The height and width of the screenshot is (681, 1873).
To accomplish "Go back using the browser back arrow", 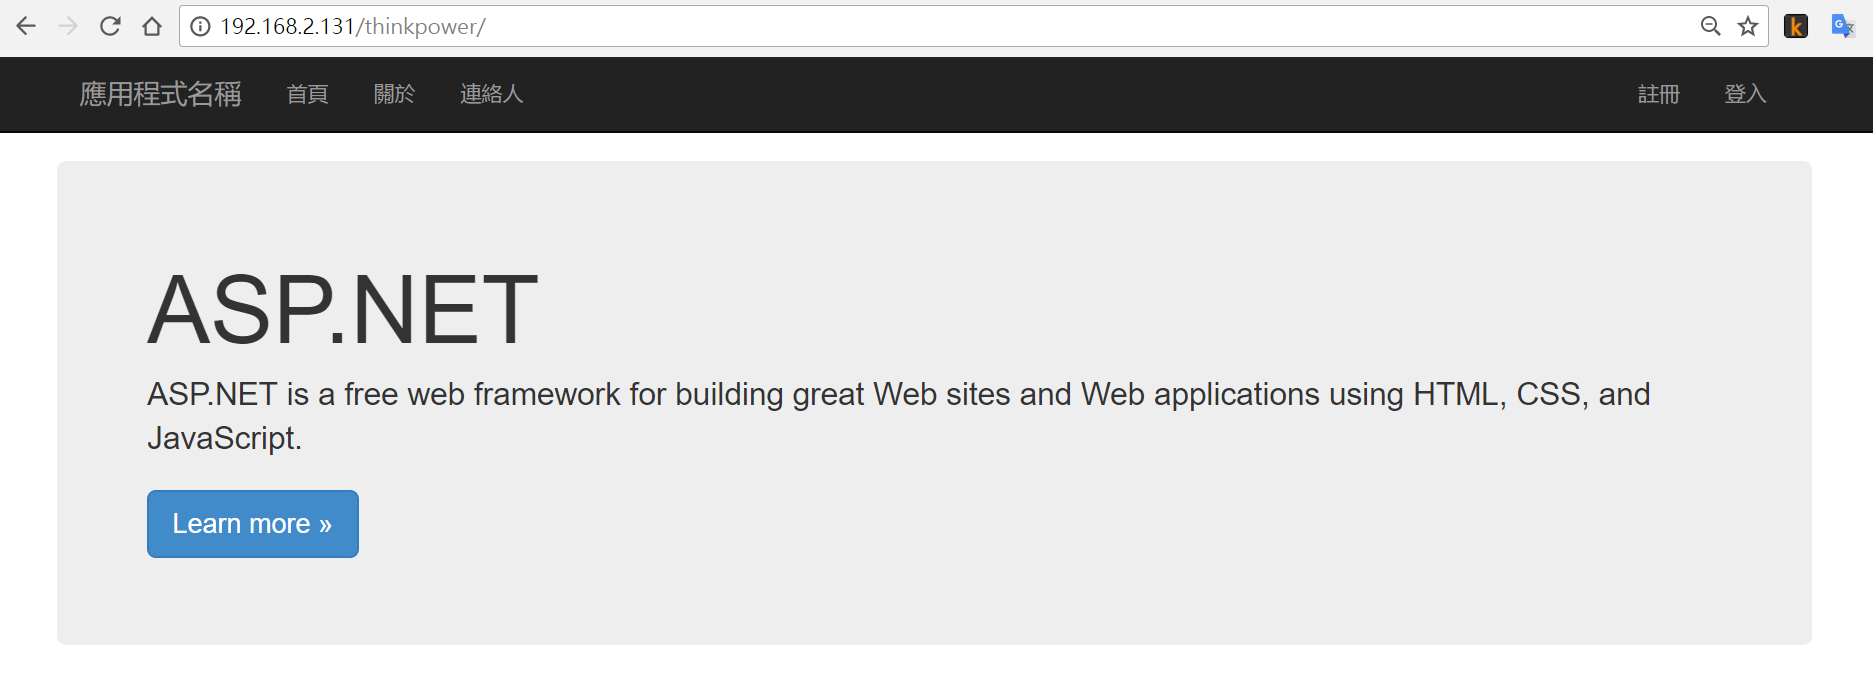I will (26, 26).
